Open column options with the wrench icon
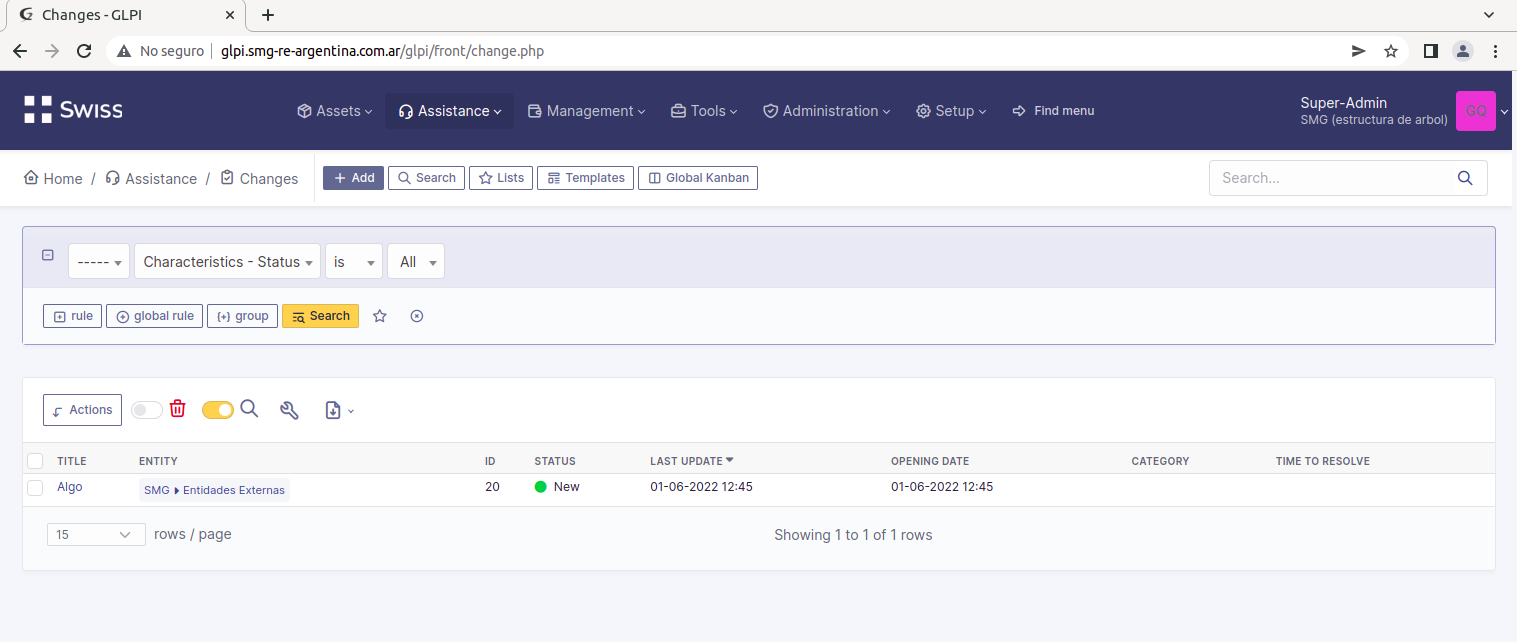The image size is (1517, 642). click(x=289, y=410)
